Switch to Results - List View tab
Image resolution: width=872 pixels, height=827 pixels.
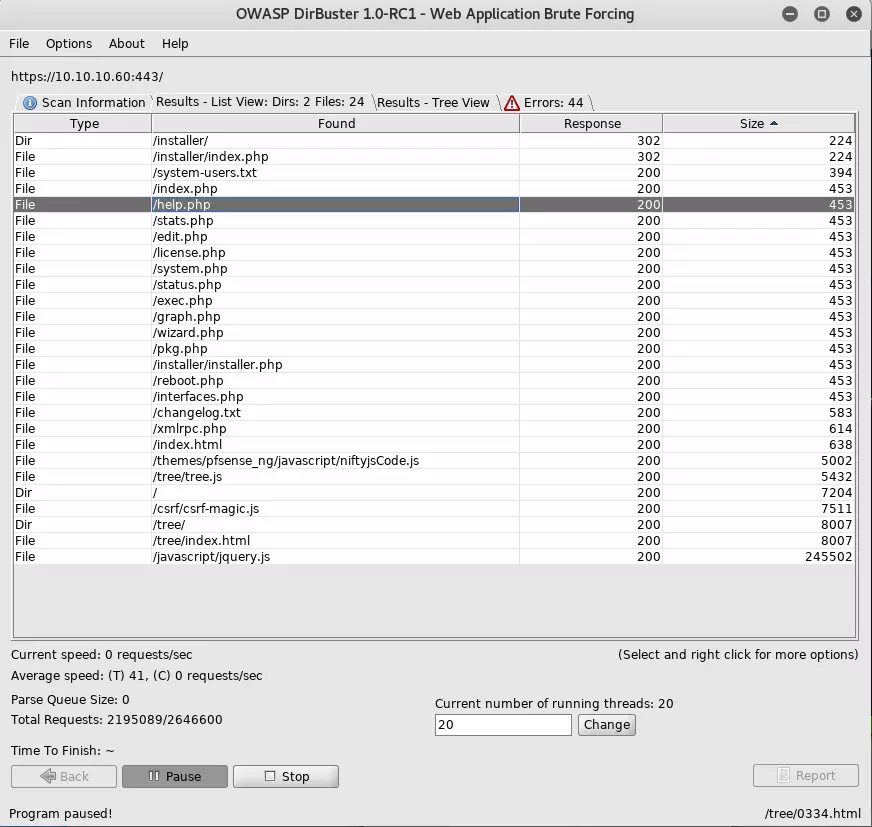(x=260, y=102)
